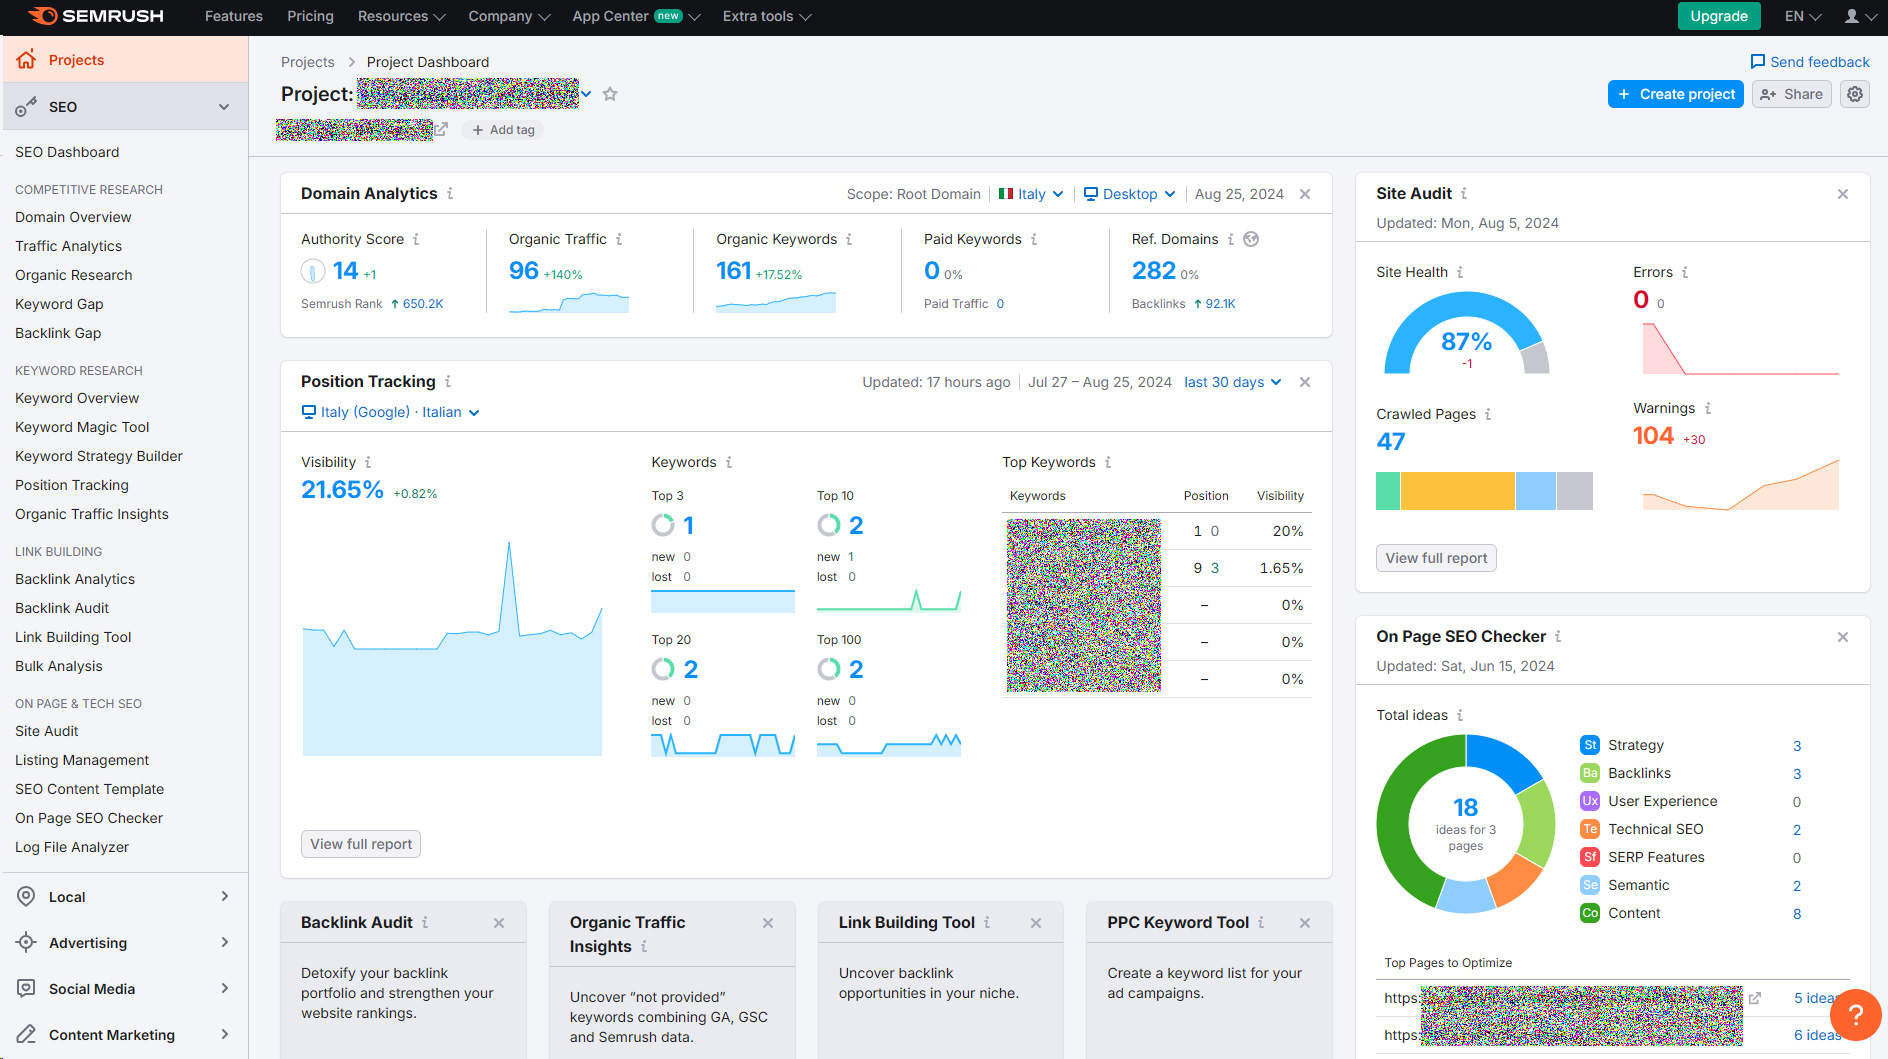Viewport: 1888px width, 1059px height.
Task: Open Keyword Magic Tool in sidebar
Action: coord(82,427)
